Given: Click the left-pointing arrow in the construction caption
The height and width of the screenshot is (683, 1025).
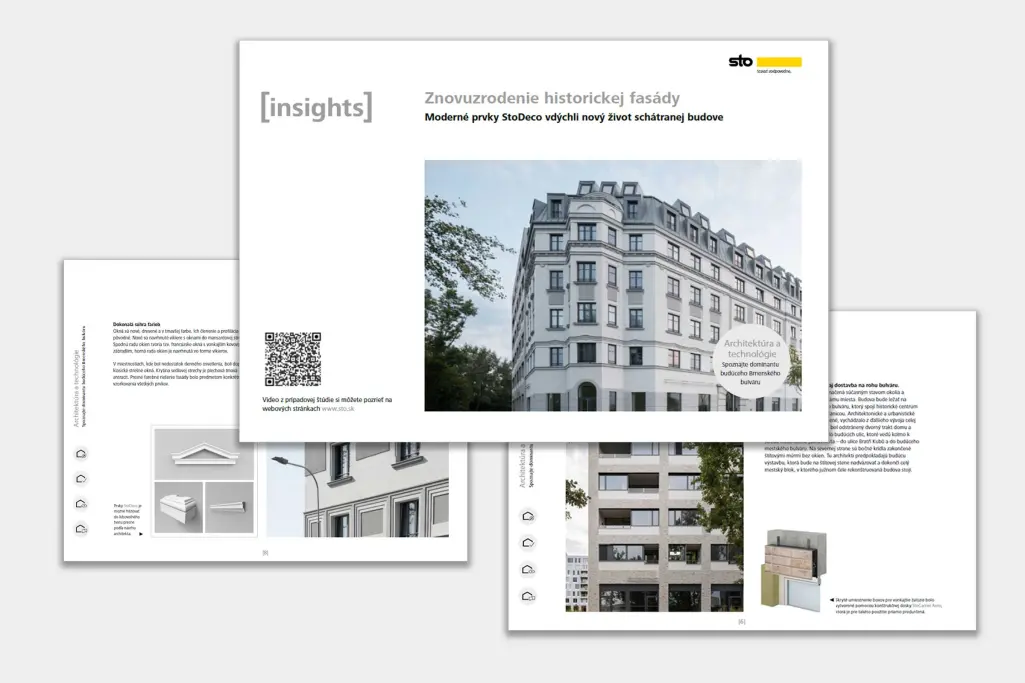Looking at the screenshot, I should [x=832, y=599].
